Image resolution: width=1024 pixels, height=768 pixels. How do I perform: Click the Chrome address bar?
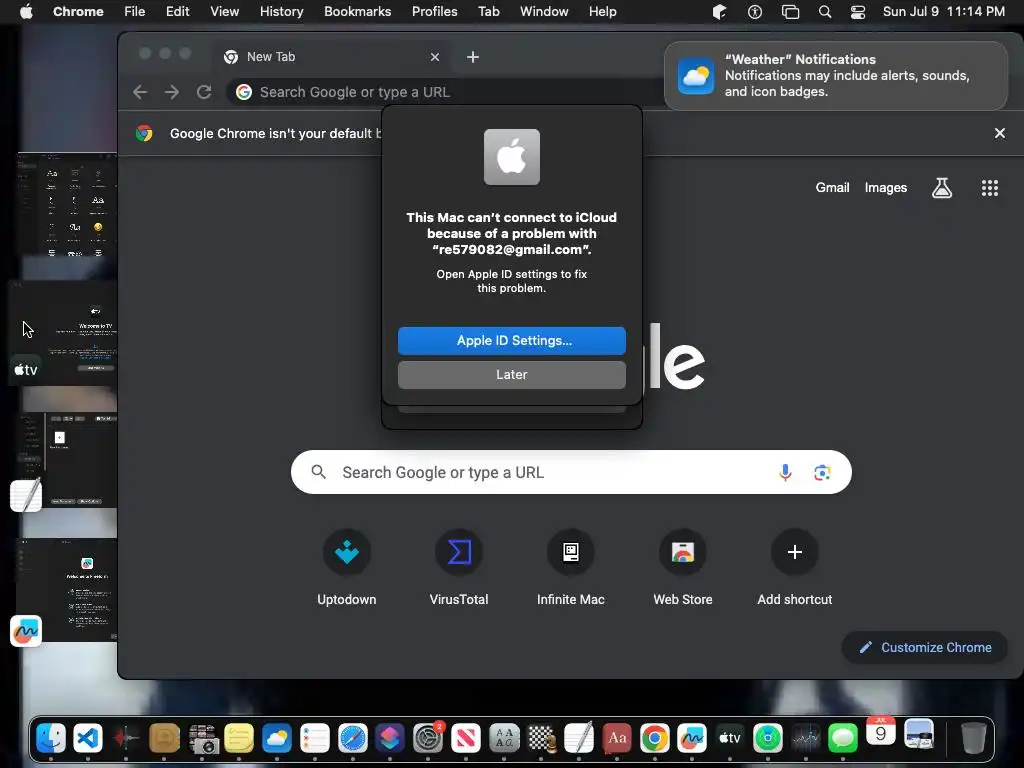point(444,92)
